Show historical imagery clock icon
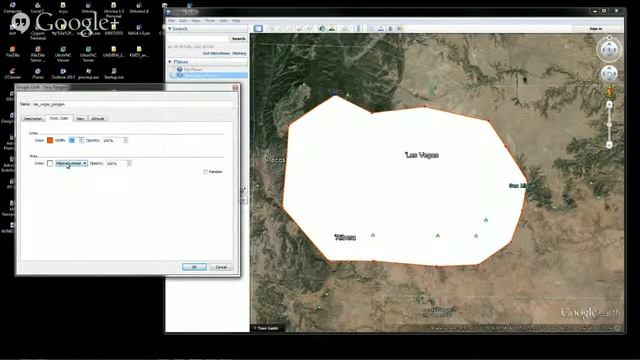 (x=322, y=29)
